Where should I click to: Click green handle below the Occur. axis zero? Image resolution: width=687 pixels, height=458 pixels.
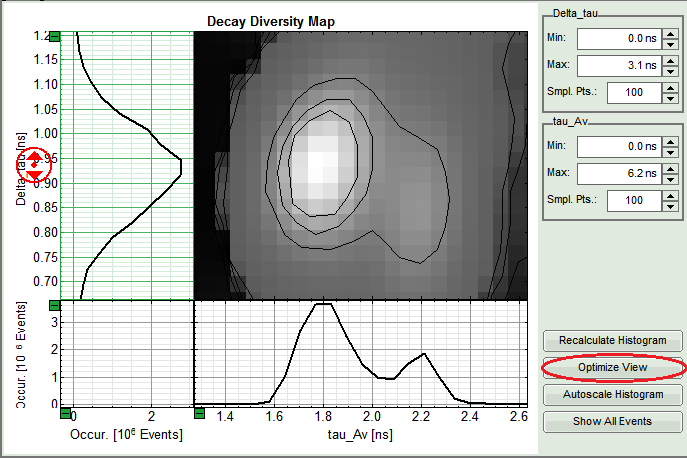click(x=66, y=412)
